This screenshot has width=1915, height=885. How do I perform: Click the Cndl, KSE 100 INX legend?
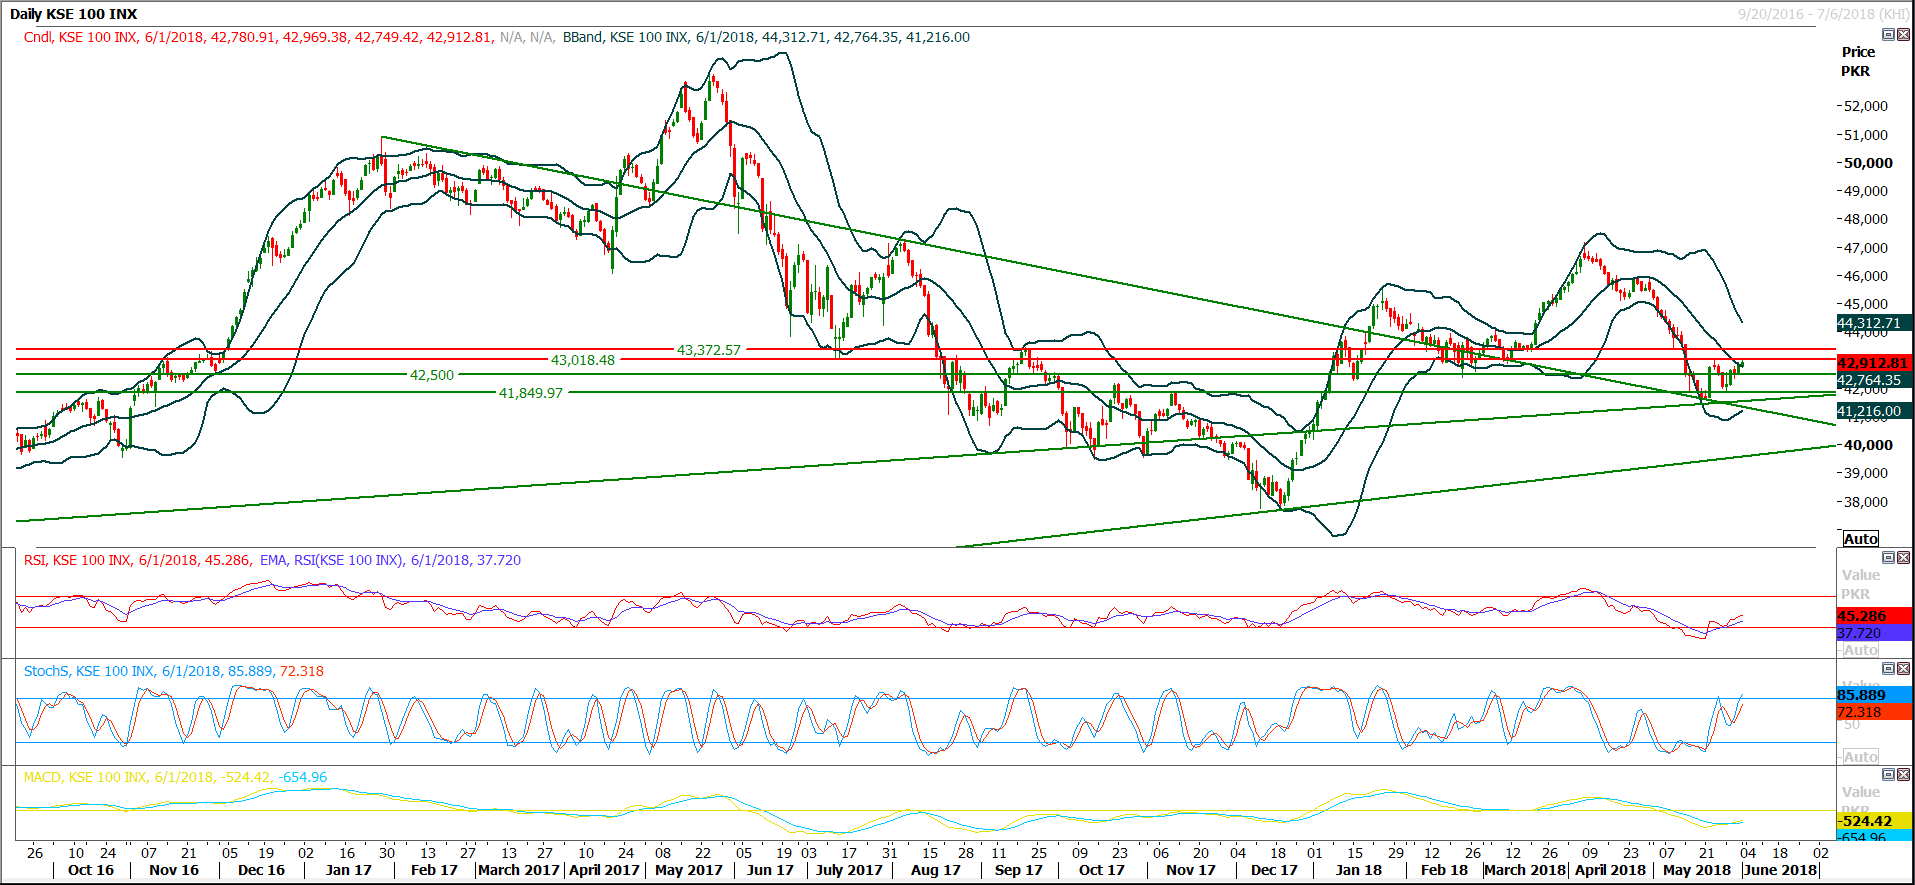(258, 37)
